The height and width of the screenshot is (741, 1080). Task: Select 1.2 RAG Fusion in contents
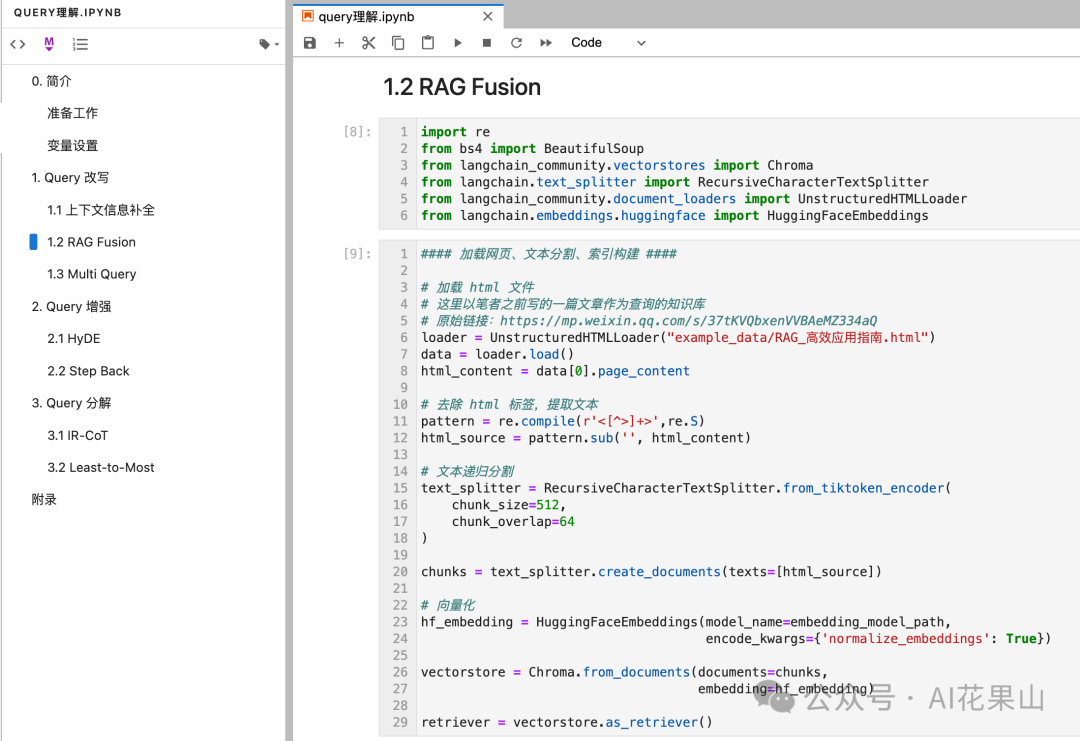(92, 242)
